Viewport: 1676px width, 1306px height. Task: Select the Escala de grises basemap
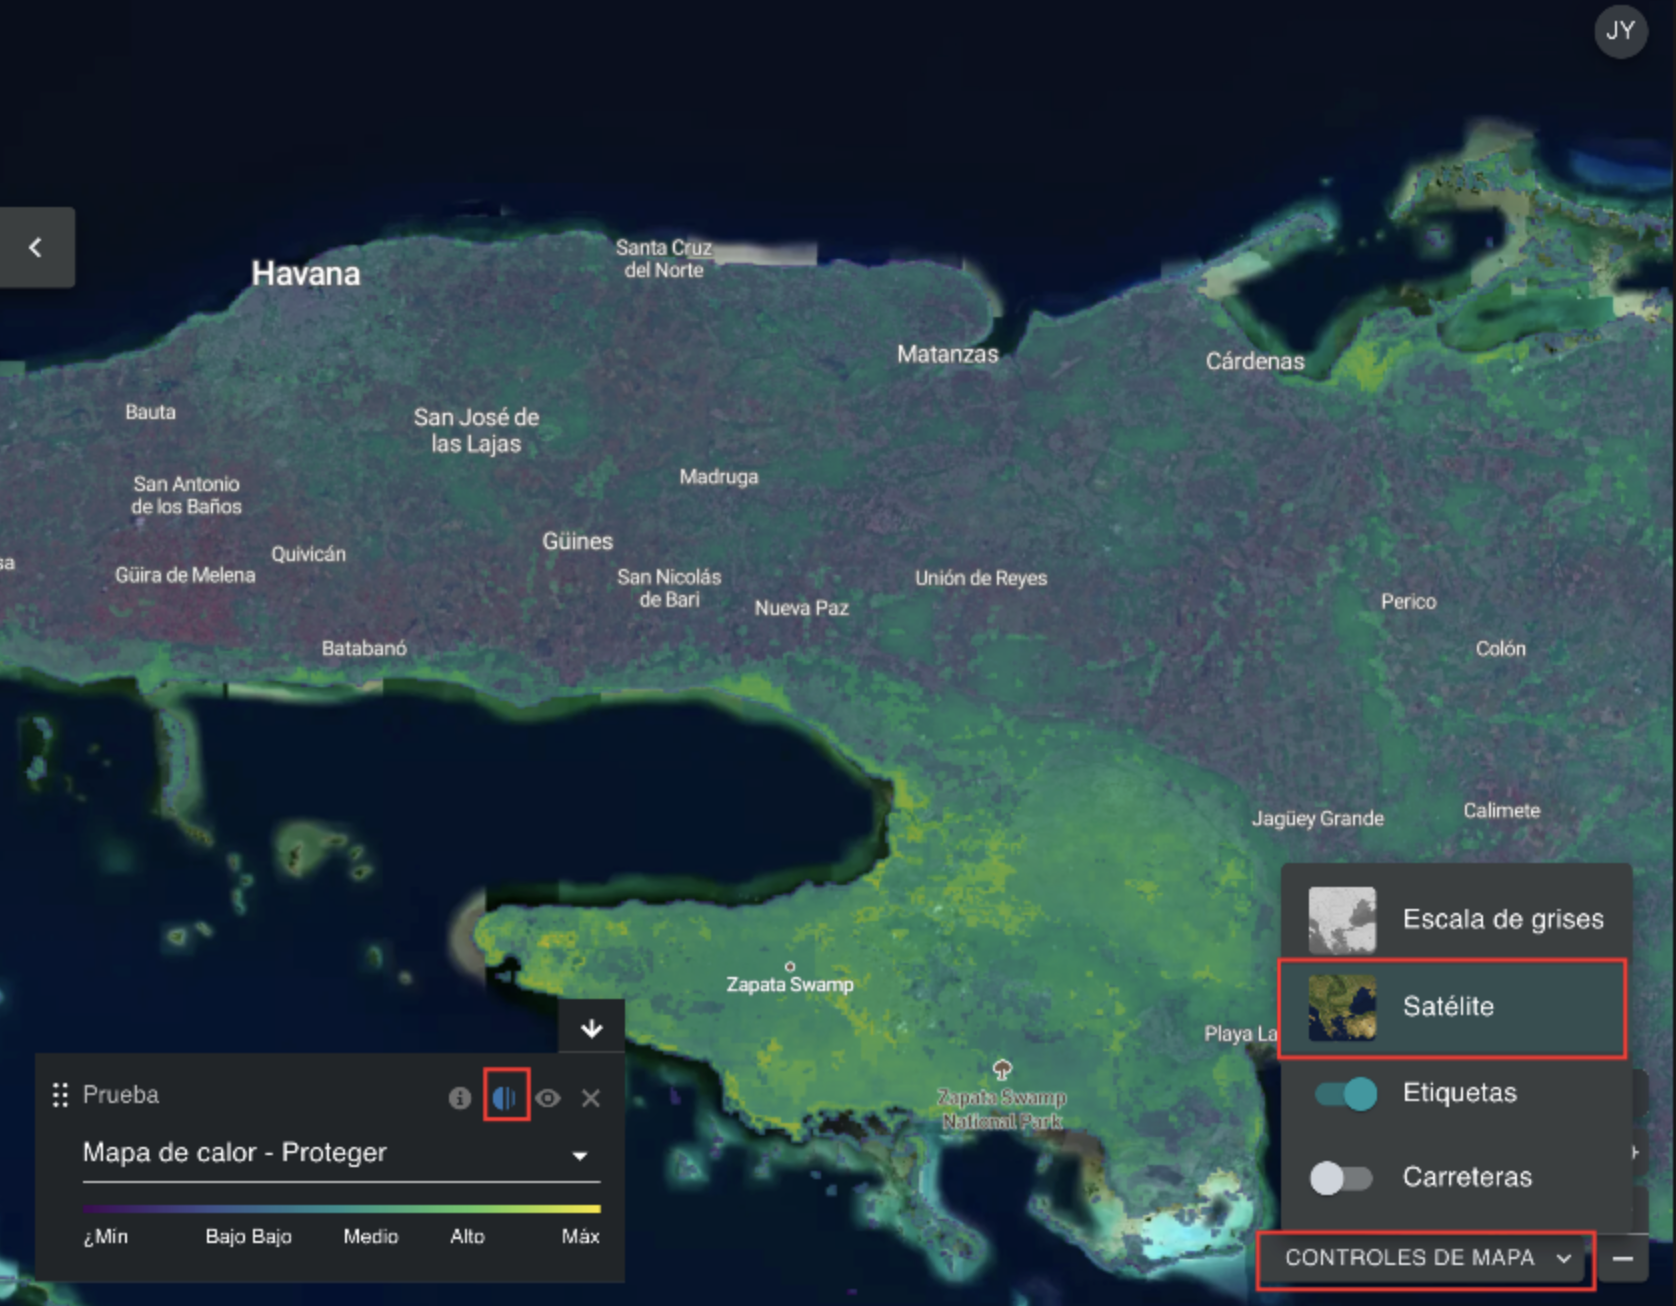1456,919
